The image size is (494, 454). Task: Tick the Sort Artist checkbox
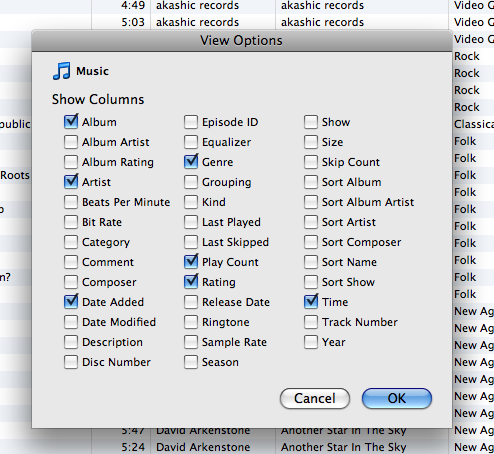click(311, 222)
